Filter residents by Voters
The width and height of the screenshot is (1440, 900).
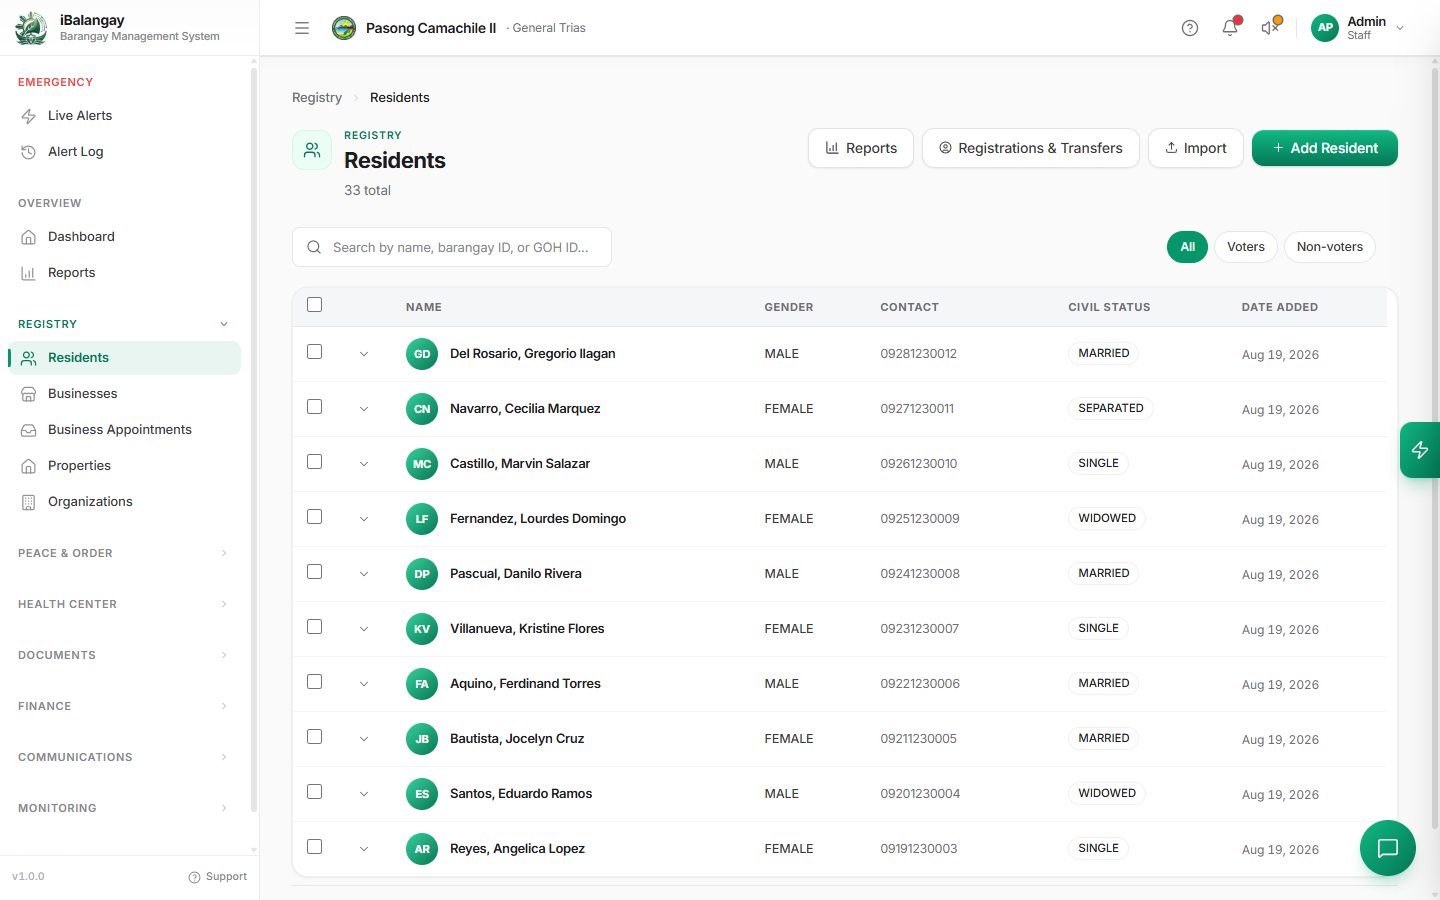pyautogui.click(x=1246, y=247)
